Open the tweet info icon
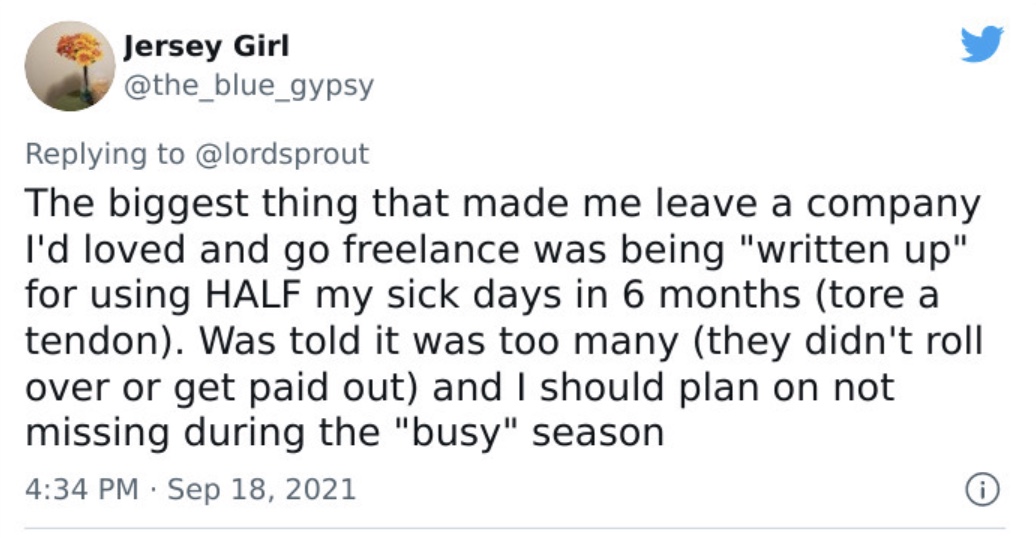This screenshot has width=1036, height=538. (x=982, y=490)
